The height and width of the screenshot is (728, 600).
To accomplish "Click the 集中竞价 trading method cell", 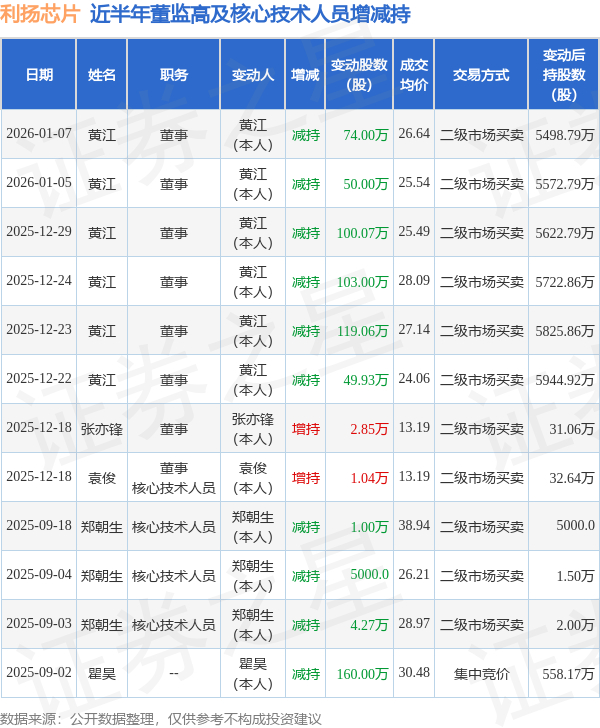I will point(482,674).
